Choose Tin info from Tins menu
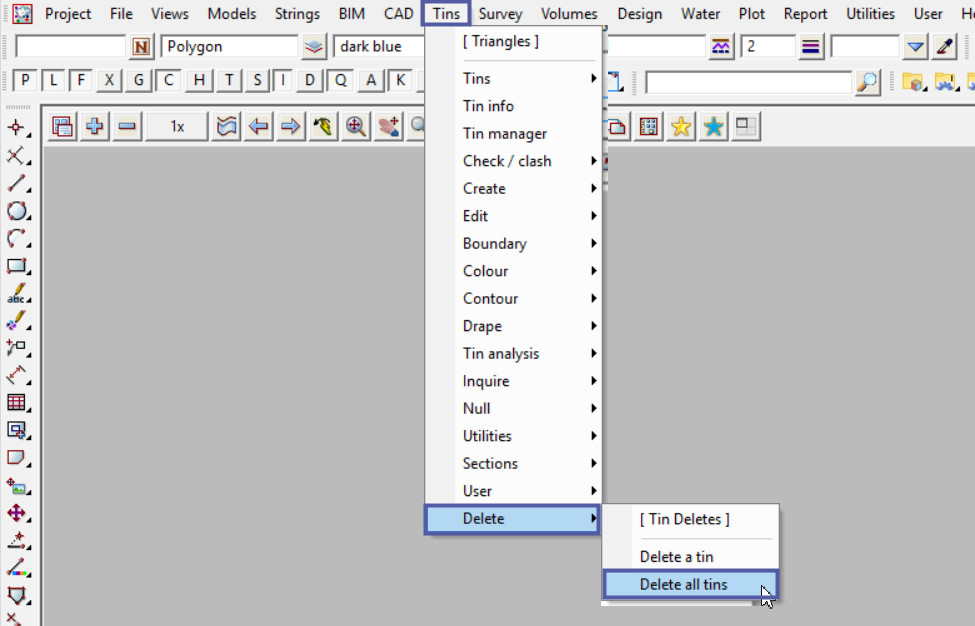This screenshot has height=626, width=975. (x=513, y=106)
